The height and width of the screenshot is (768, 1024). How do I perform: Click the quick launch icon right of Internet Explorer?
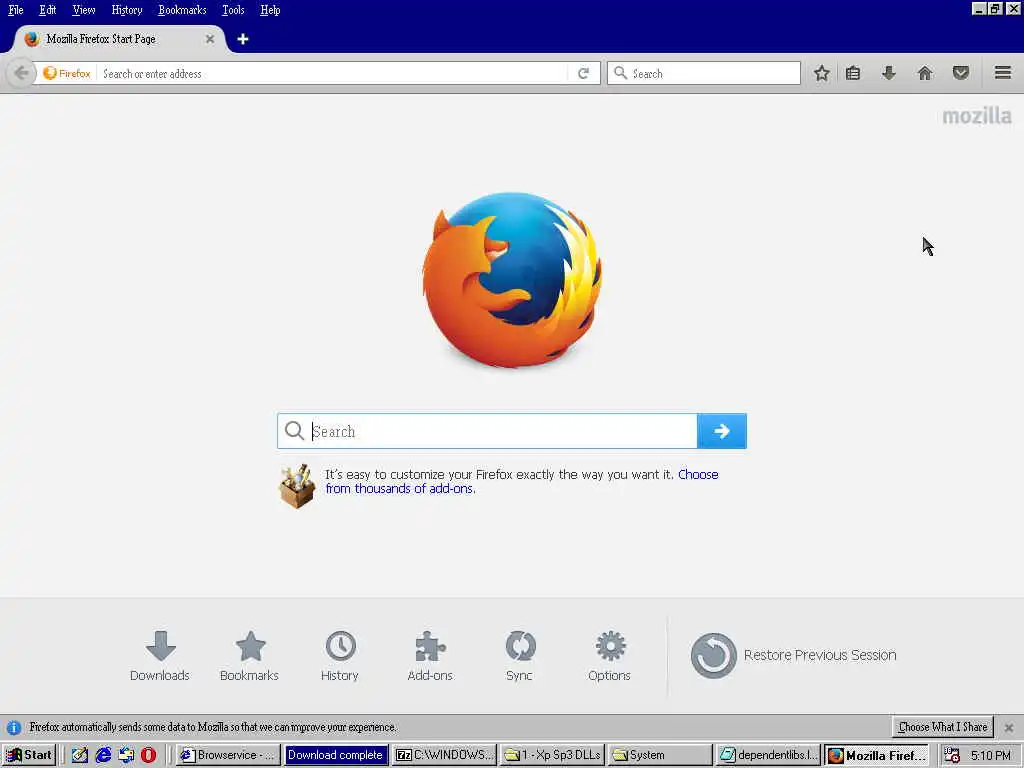point(126,755)
